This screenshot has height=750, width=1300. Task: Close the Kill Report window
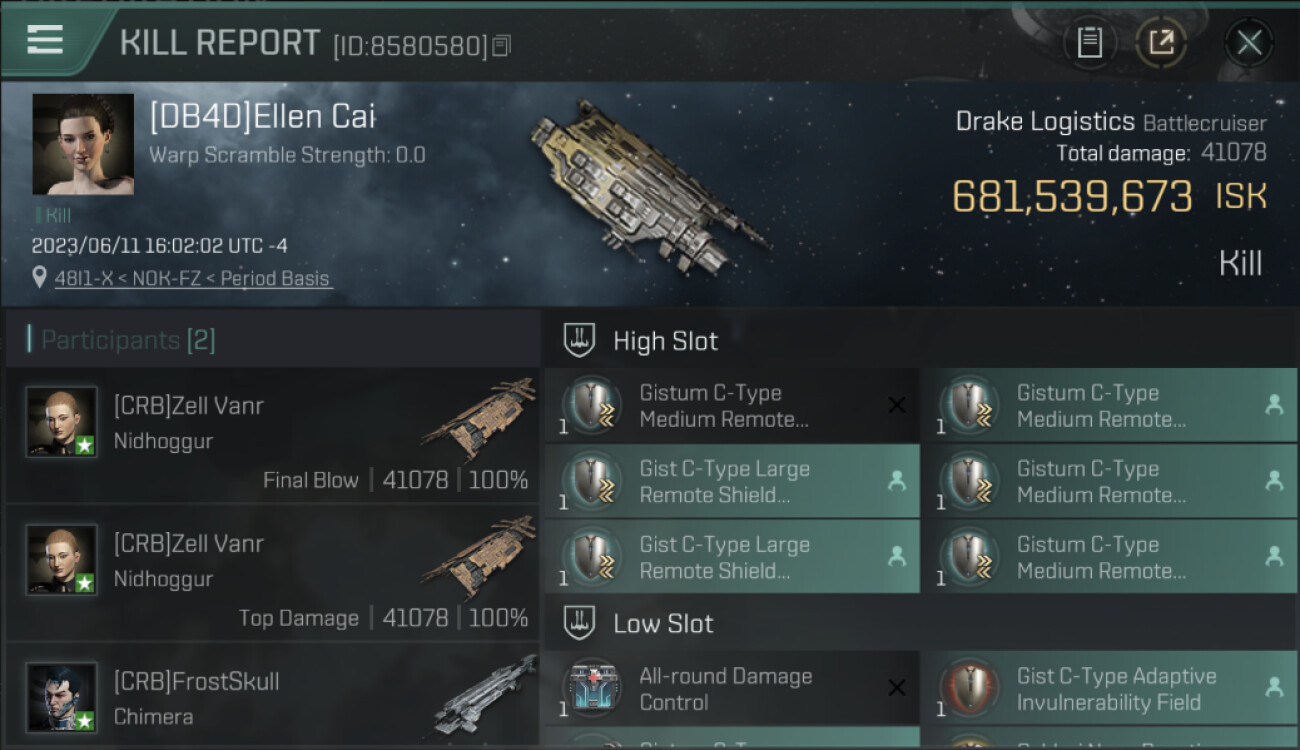pyautogui.click(x=1249, y=42)
